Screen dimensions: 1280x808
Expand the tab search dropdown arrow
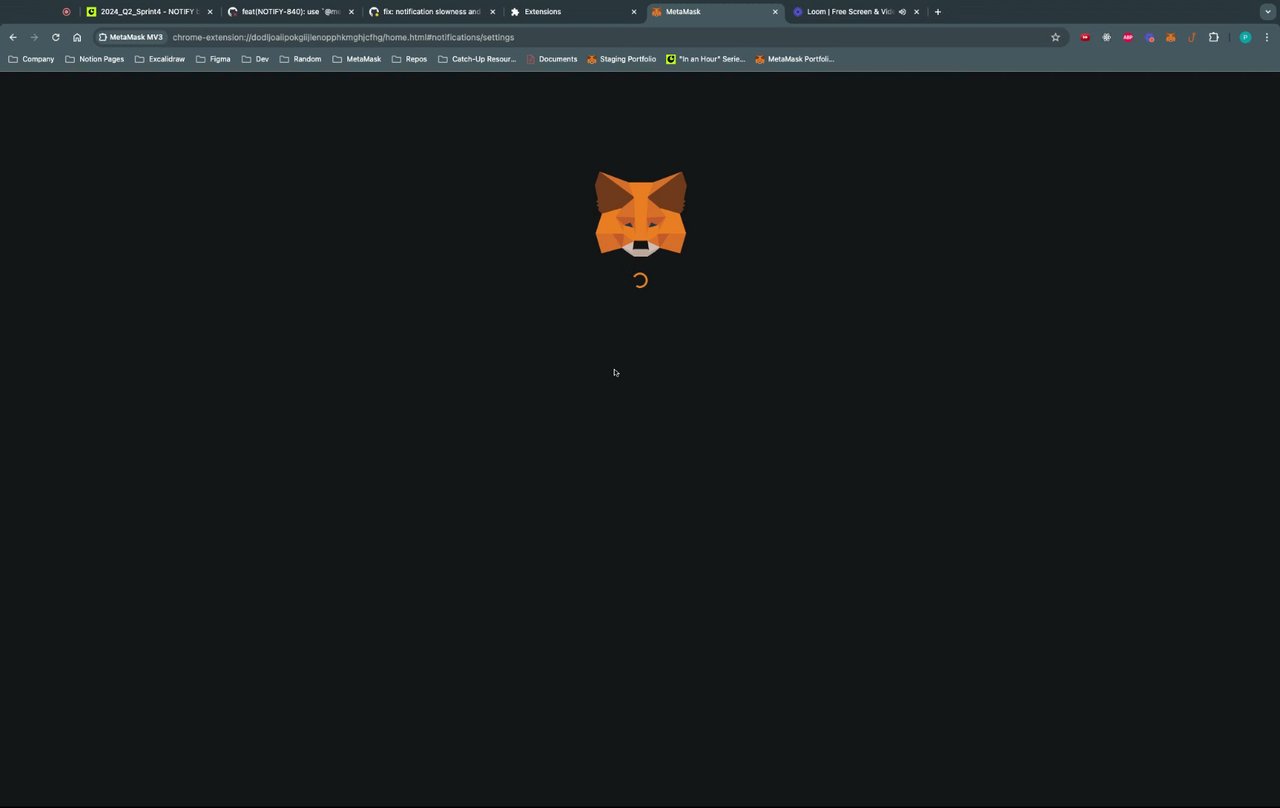[1267, 12]
